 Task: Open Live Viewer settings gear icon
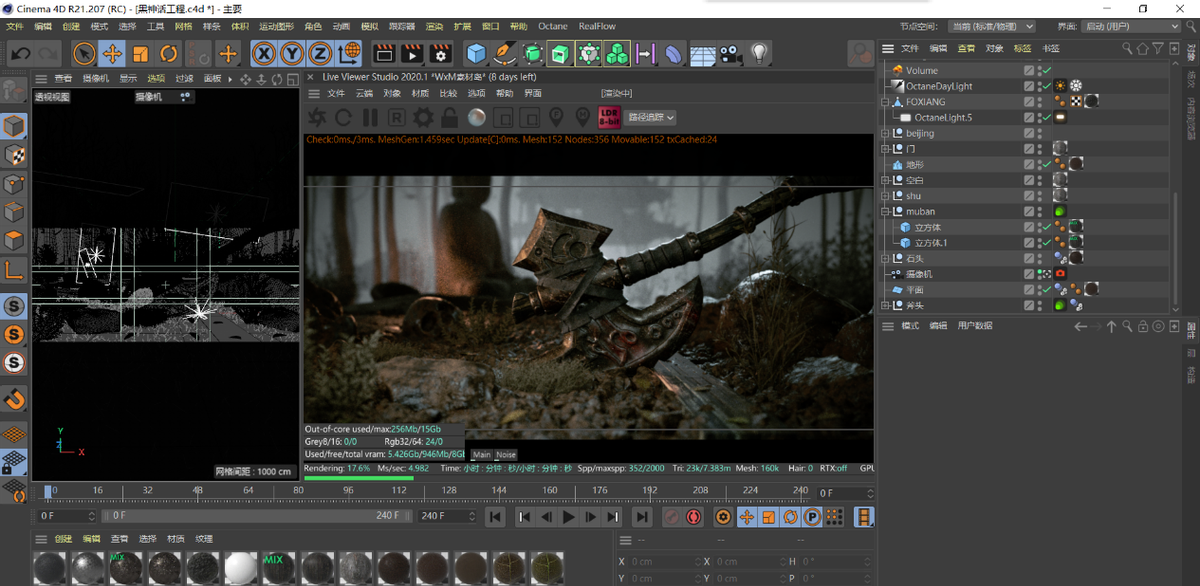(x=423, y=118)
